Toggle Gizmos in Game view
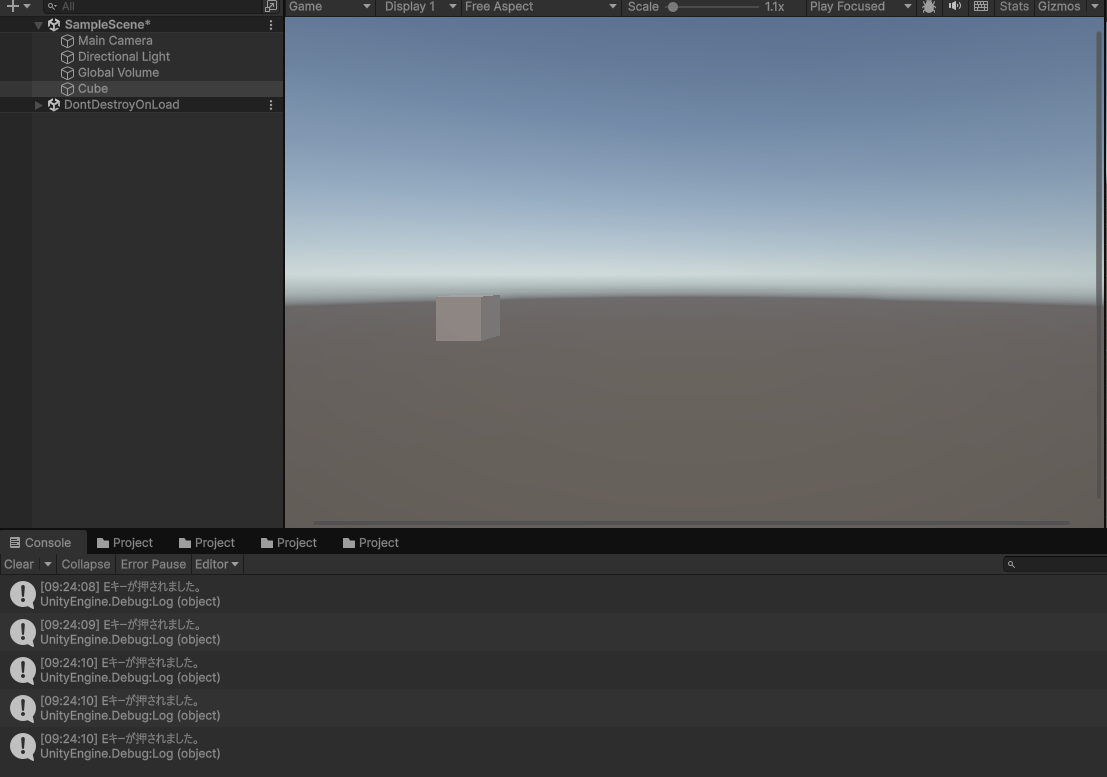The height and width of the screenshot is (777, 1107). pyautogui.click(x=1058, y=6)
